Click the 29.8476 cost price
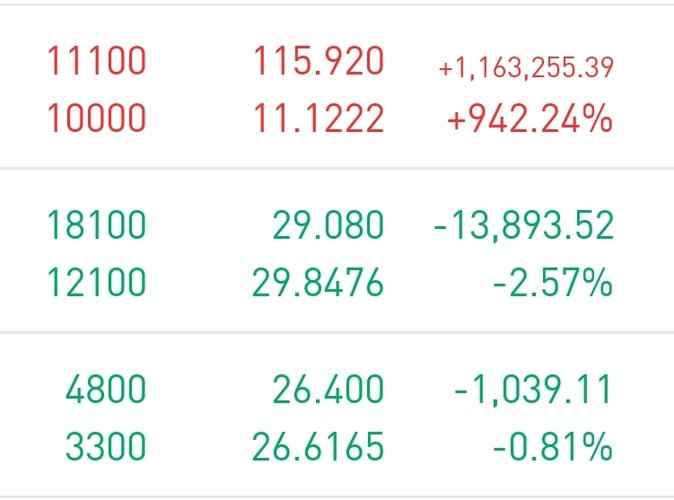This screenshot has width=674, height=500. click(x=318, y=282)
